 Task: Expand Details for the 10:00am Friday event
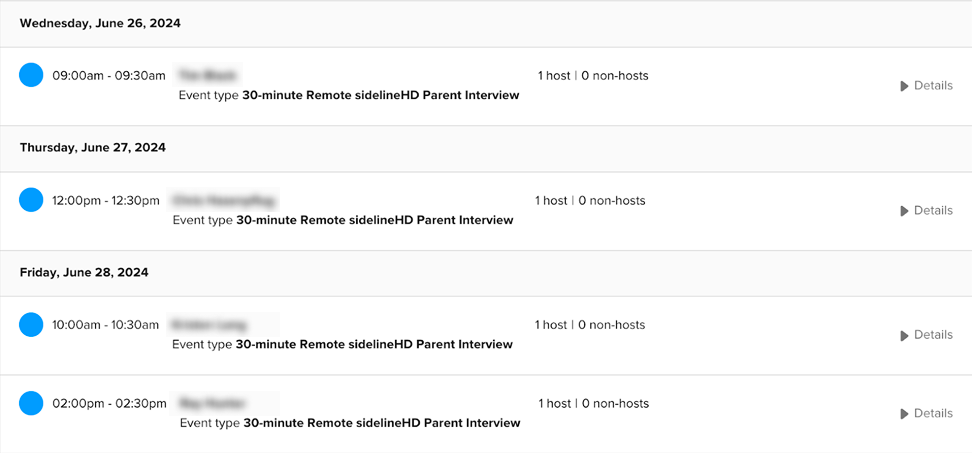coord(926,335)
